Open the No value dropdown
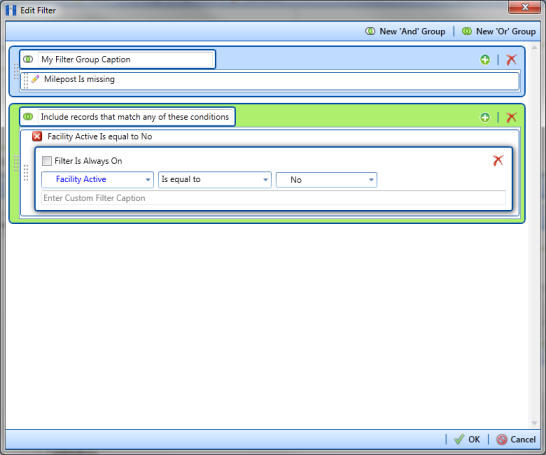Image resolution: width=546 pixels, height=455 pixels. click(326, 180)
